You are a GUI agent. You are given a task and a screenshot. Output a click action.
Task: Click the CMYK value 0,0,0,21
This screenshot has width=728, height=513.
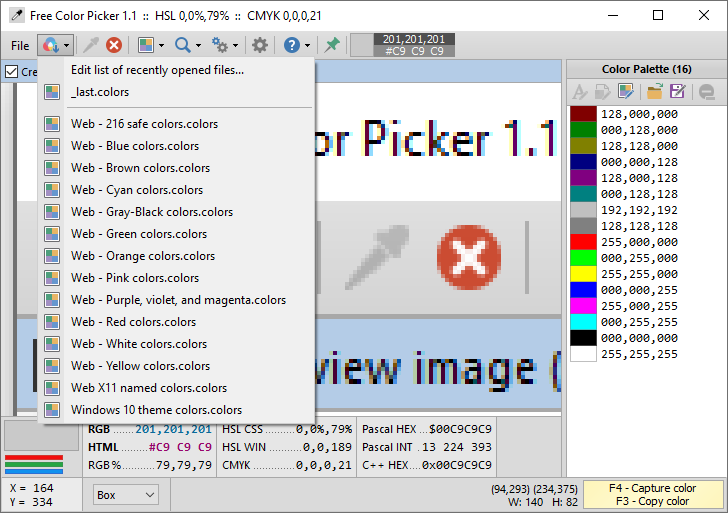click(x=324, y=465)
